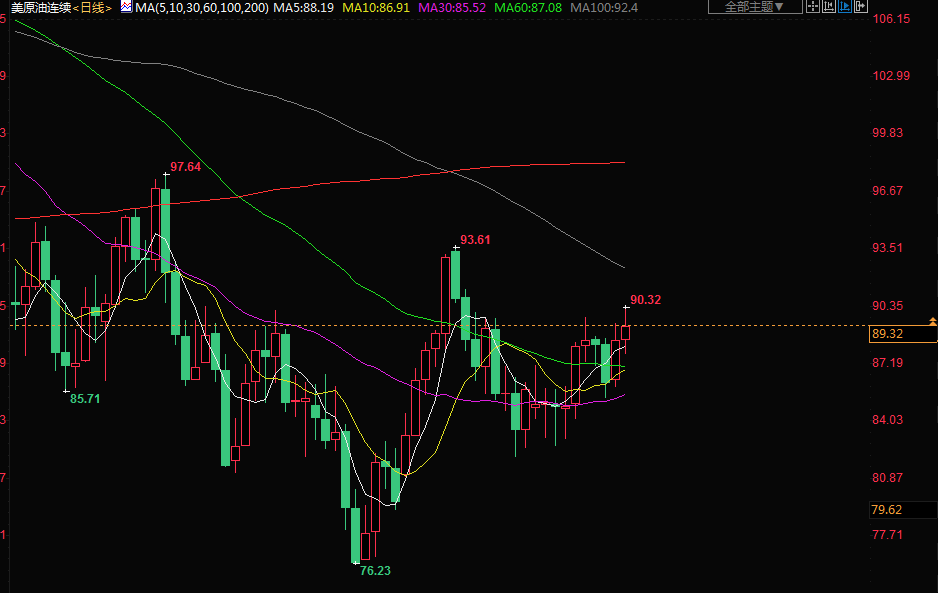Screen dimensions: 938x593
Task: Click the crosshair cursor icon in top toolbar
Action: pyautogui.click(x=813, y=7)
